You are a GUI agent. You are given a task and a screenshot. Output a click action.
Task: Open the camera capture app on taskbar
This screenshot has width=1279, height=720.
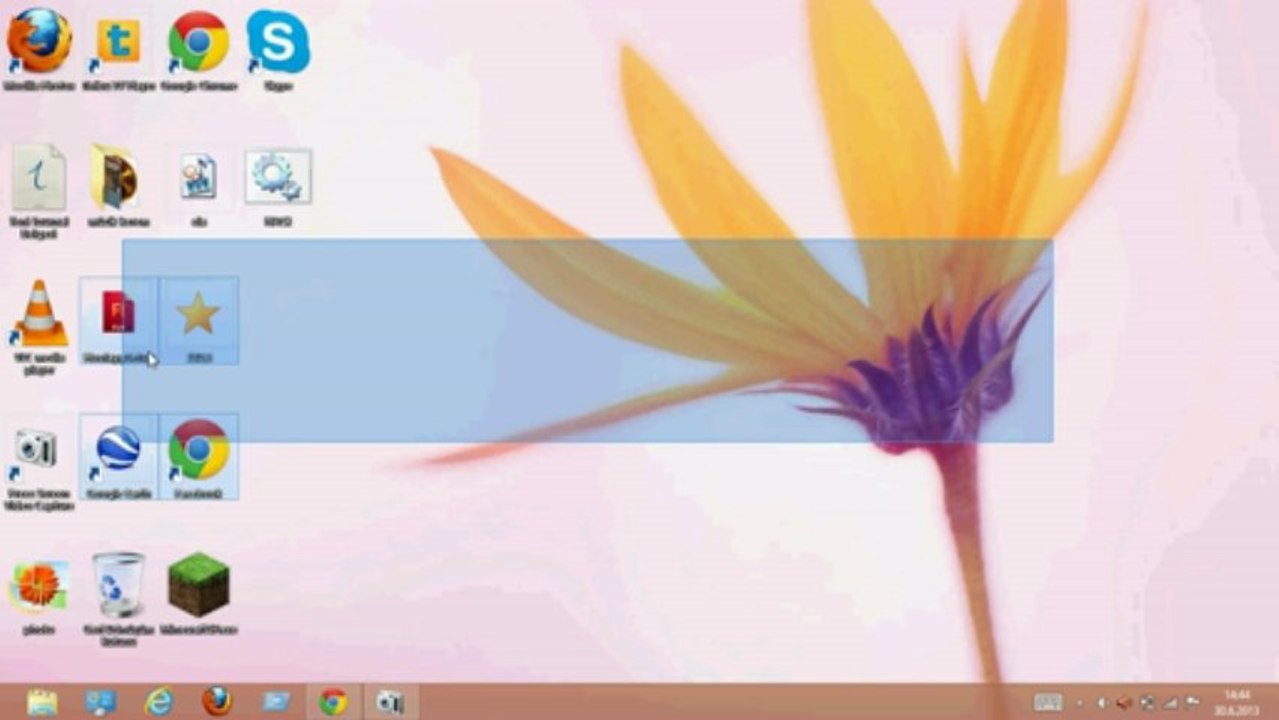point(389,703)
